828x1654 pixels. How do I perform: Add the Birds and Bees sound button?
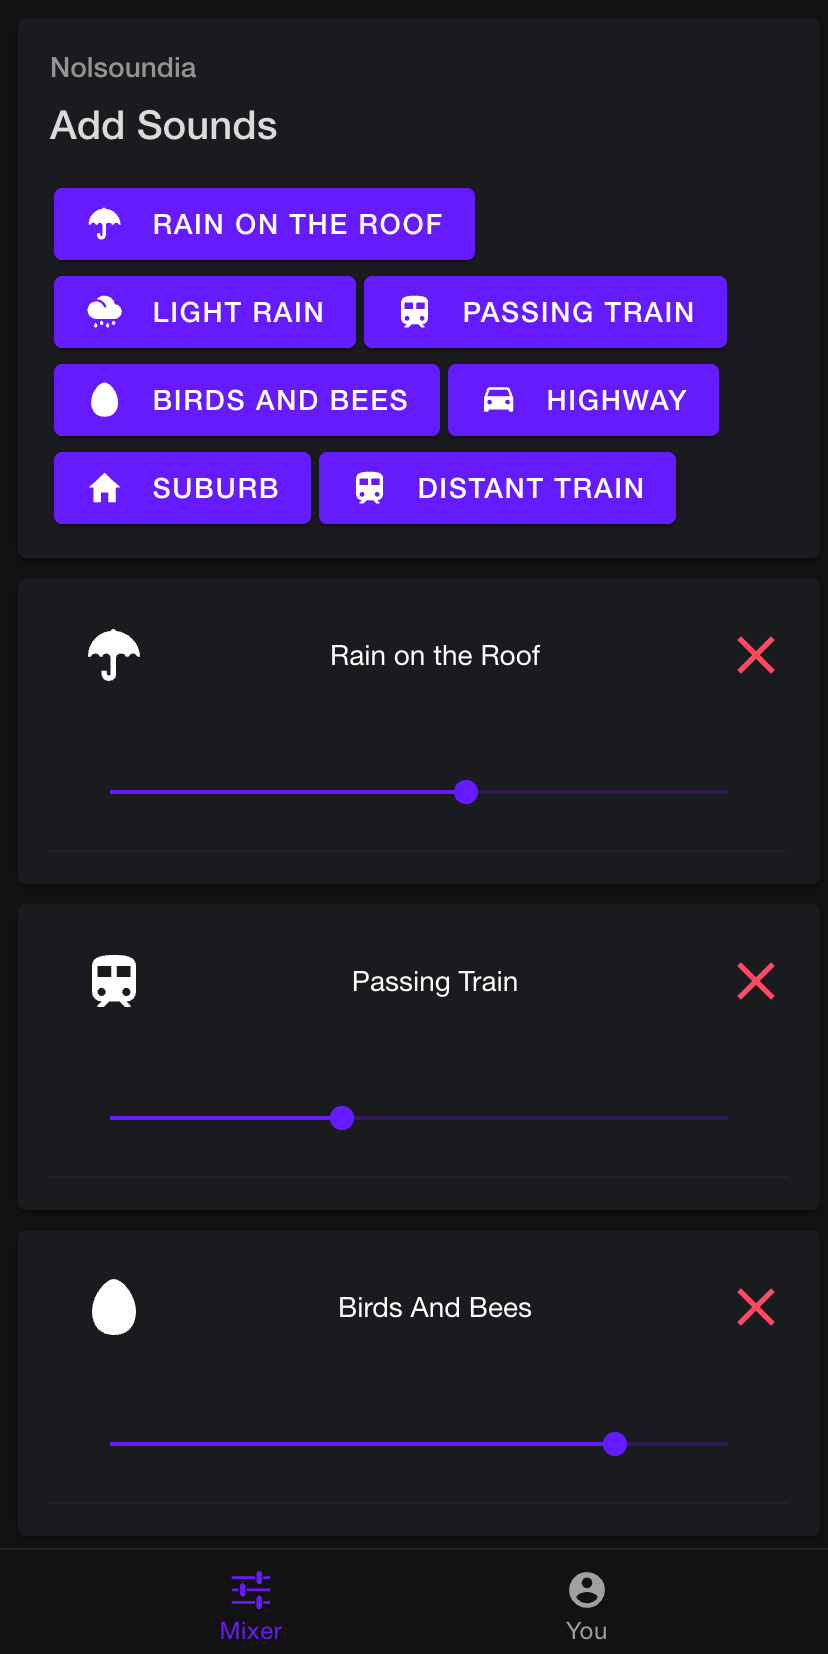tap(247, 400)
